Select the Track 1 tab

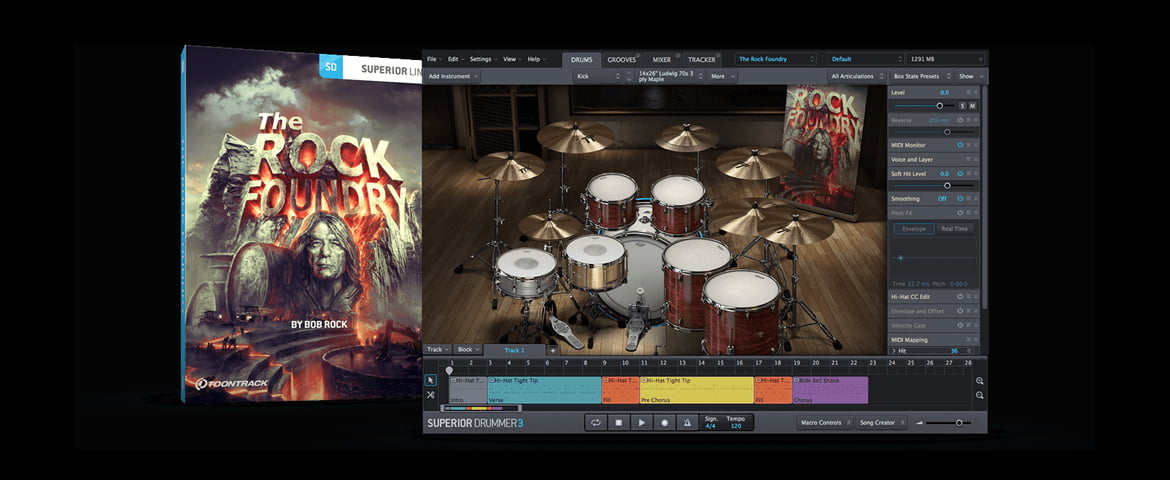pyautogui.click(x=515, y=350)
